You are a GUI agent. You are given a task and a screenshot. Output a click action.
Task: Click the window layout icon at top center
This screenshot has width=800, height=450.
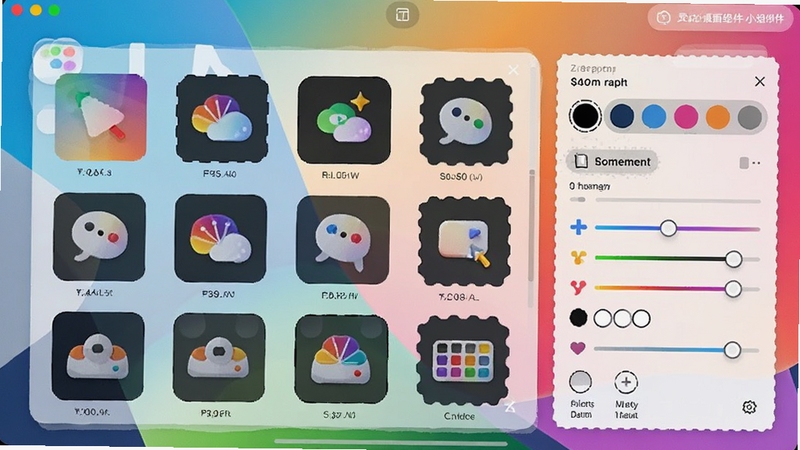[x=403, y=15]
